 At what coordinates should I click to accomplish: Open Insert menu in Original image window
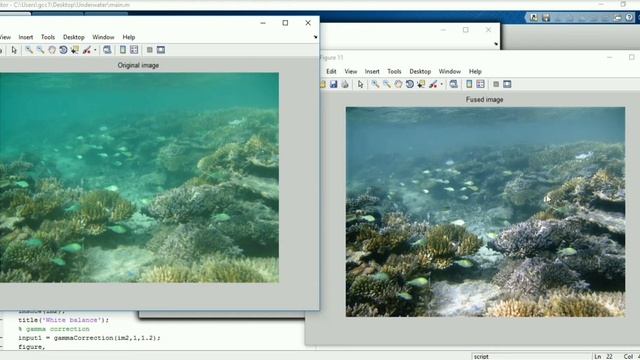(26, 37)
